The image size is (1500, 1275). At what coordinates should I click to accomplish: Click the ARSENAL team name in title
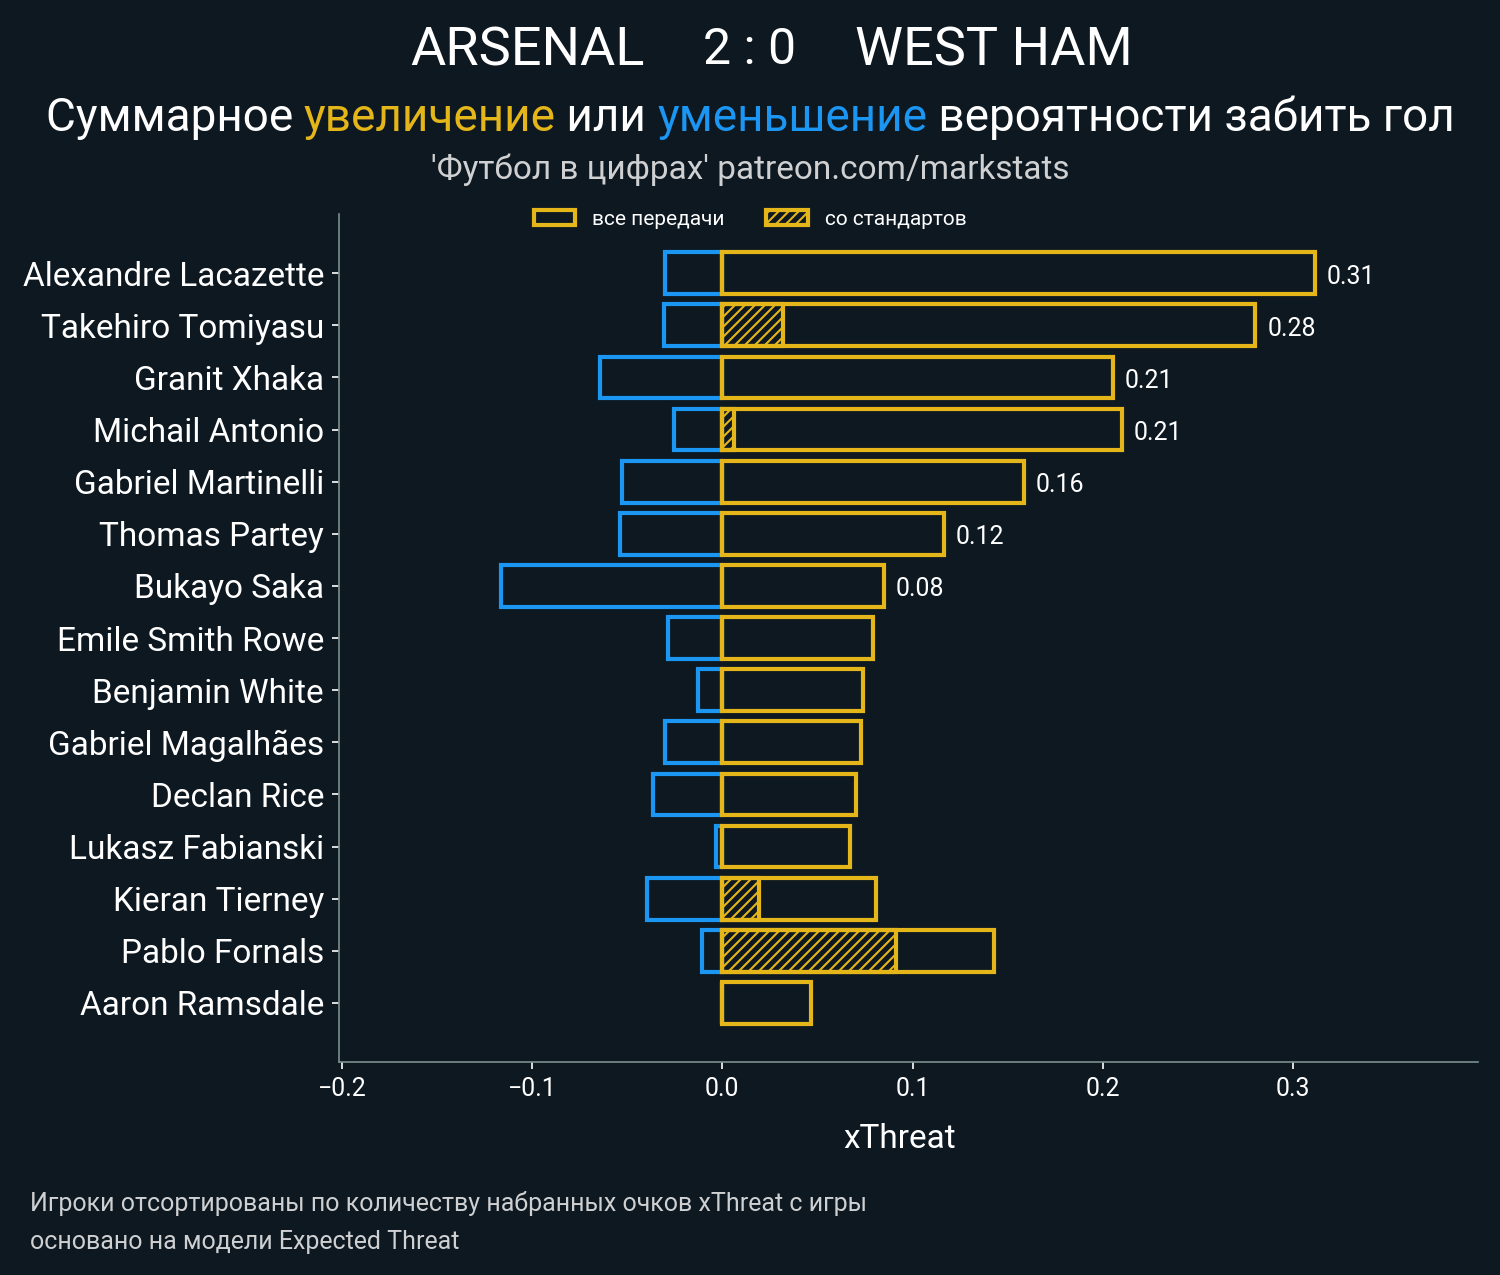[527, 47]
